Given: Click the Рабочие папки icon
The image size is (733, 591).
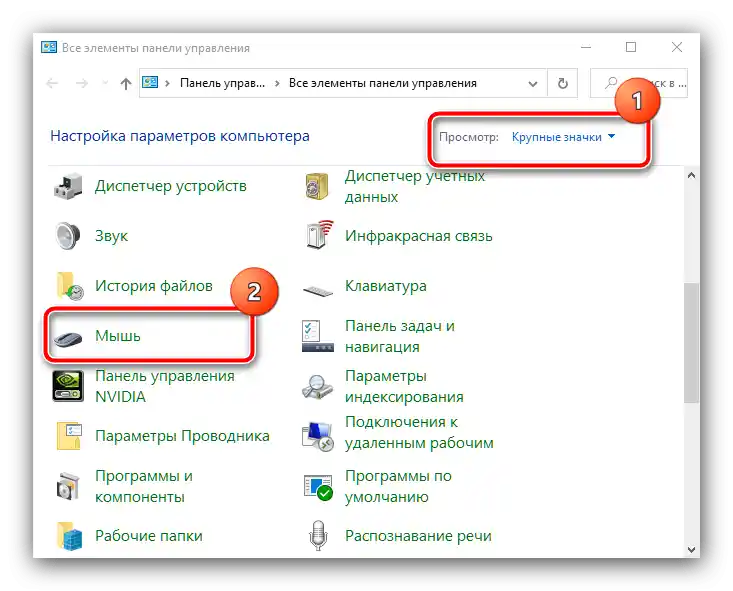Looking at the screenshot, I should (x=70, y=536).
